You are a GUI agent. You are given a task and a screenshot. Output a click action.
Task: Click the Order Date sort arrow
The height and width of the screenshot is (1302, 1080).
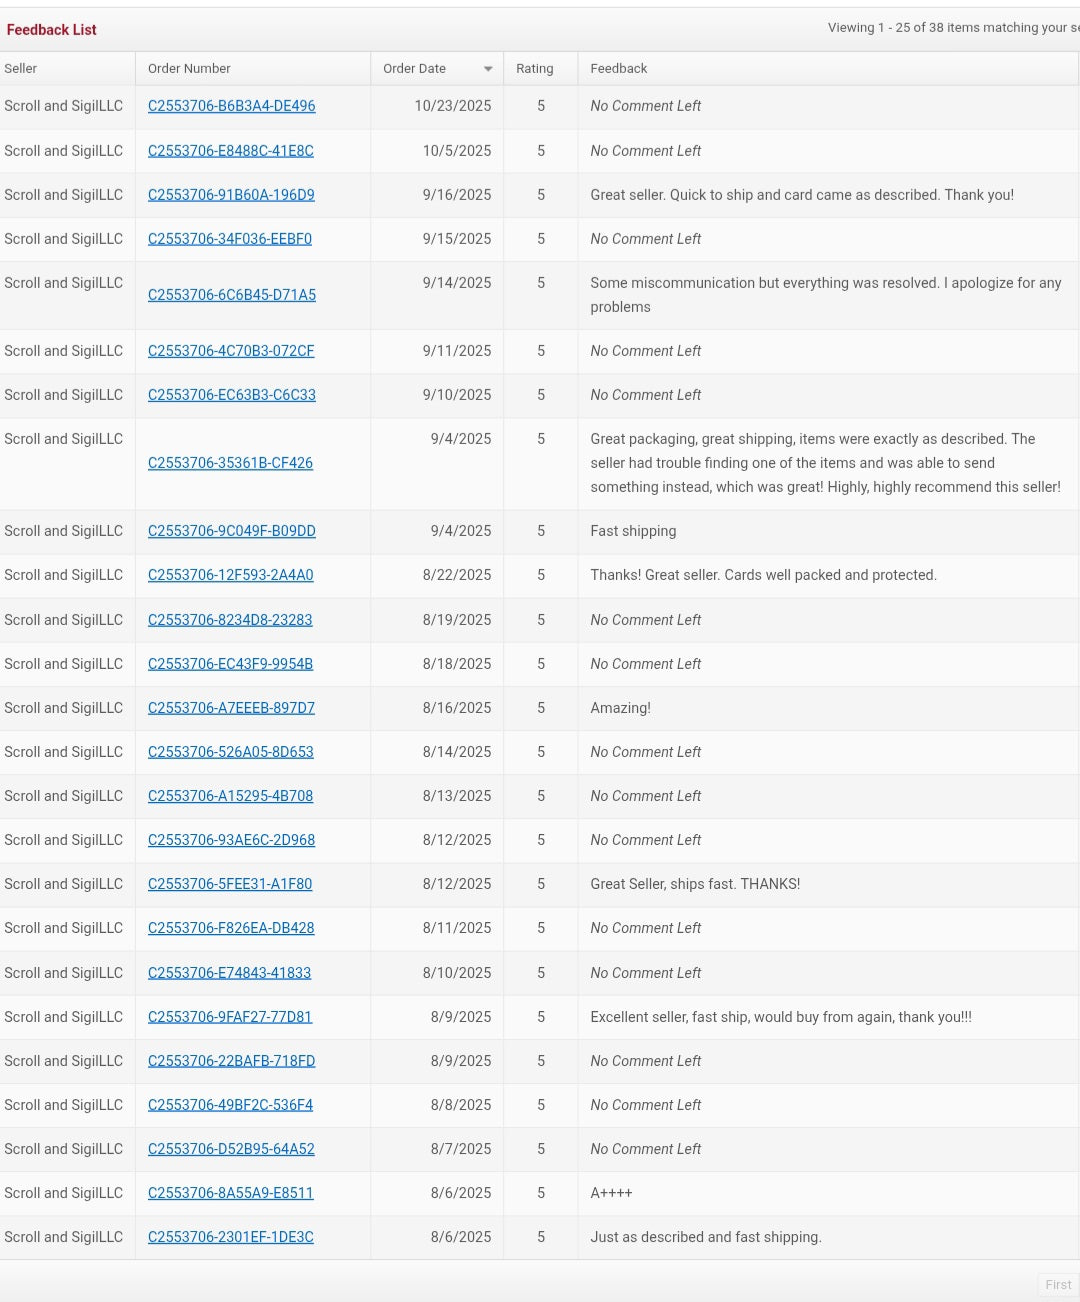[488, 69]
